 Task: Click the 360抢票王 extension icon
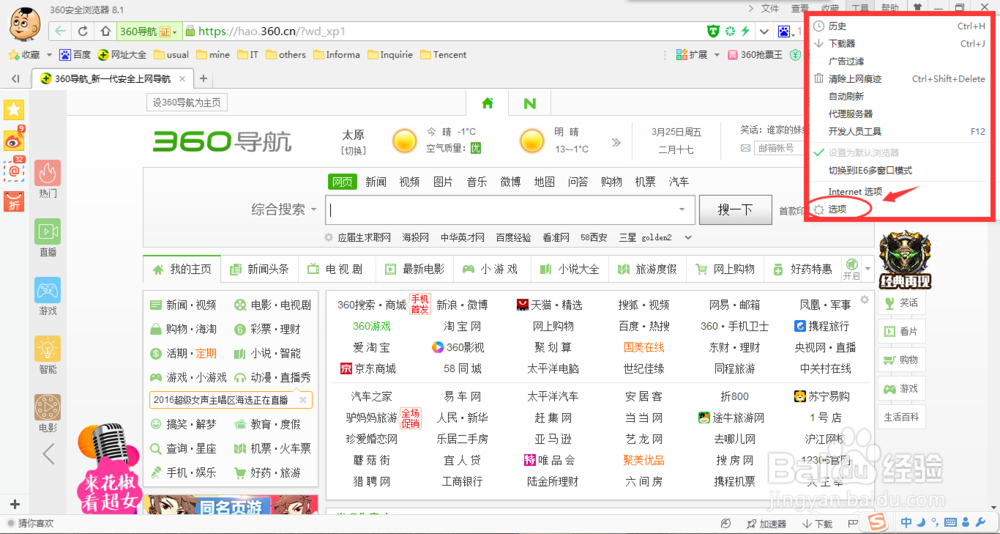[755, 55]
